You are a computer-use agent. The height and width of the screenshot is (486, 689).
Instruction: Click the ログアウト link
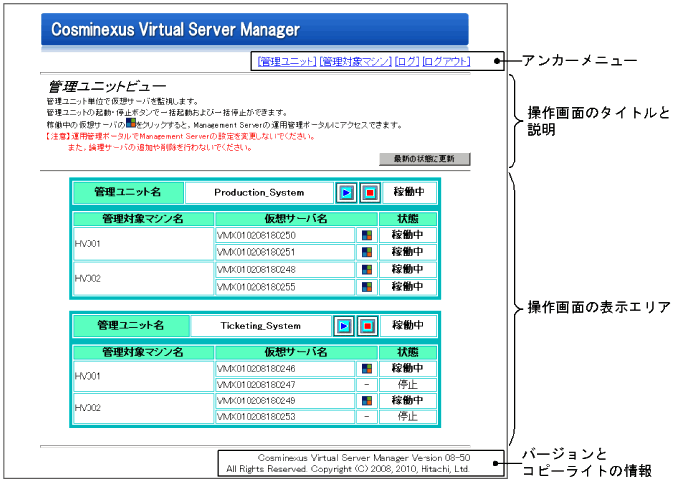click(446, 62)
